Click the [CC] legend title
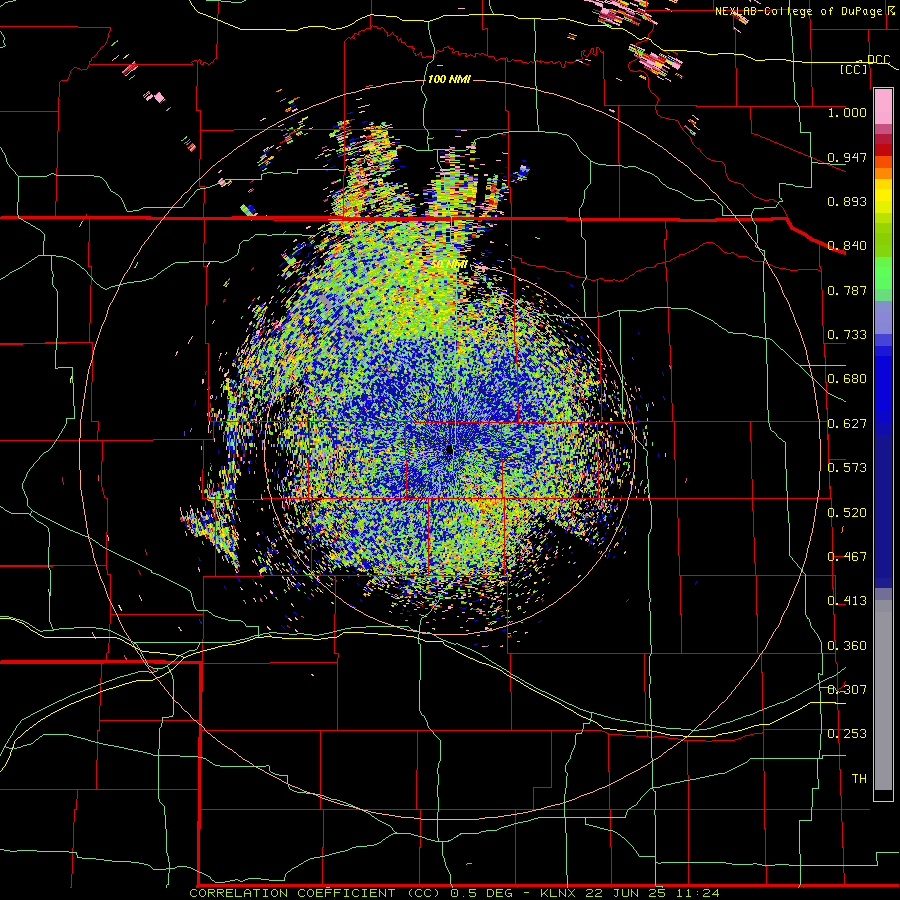This screenshot has height=900, width=900. (x=854, y=69)
